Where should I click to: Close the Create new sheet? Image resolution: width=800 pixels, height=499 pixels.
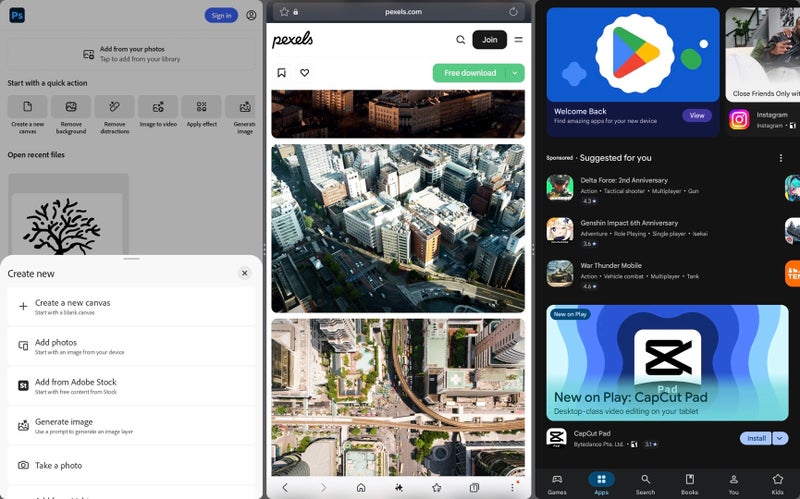(244, 273)
